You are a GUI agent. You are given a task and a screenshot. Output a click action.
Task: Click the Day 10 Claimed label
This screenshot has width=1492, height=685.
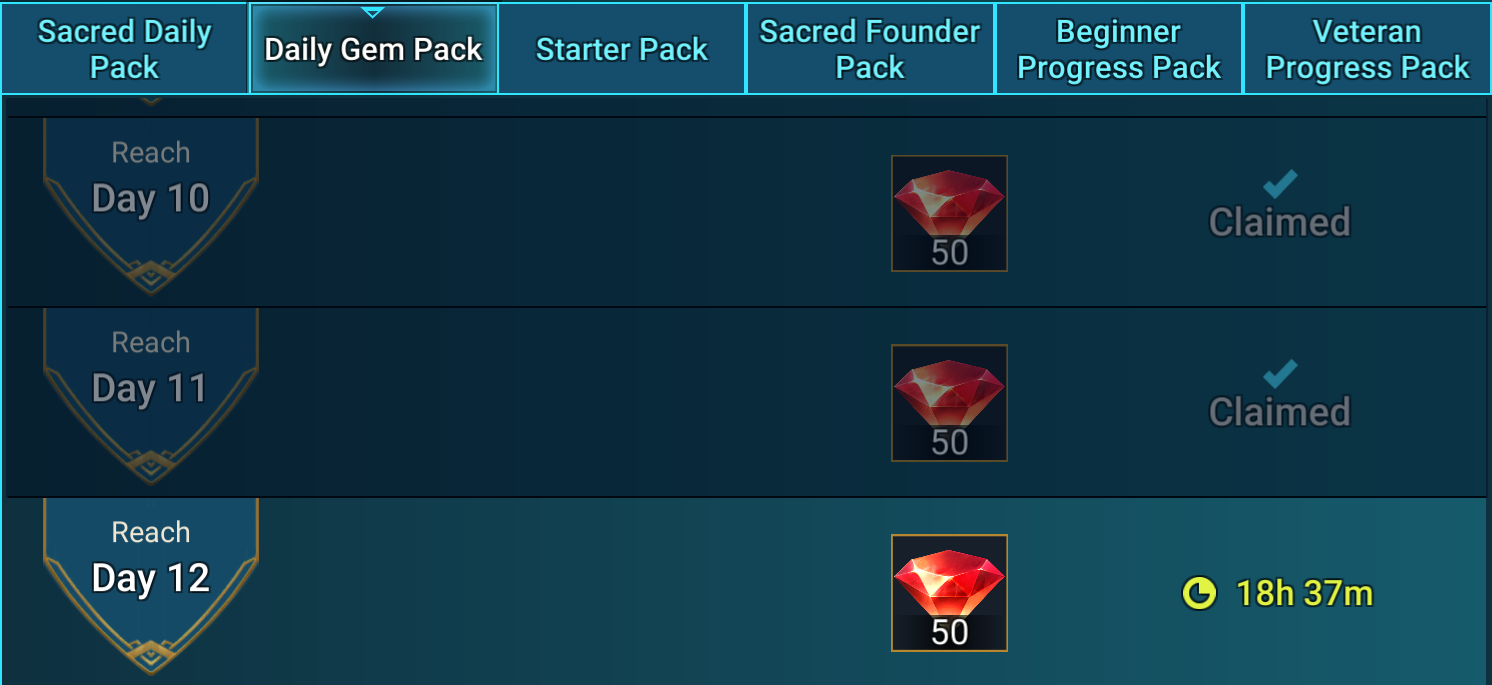pyautogui.click(x=1280, y=222)
